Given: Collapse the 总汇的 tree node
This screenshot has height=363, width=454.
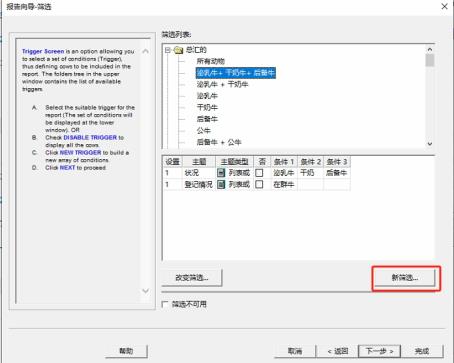Looking at the screenshot, I should coord(167,50).
